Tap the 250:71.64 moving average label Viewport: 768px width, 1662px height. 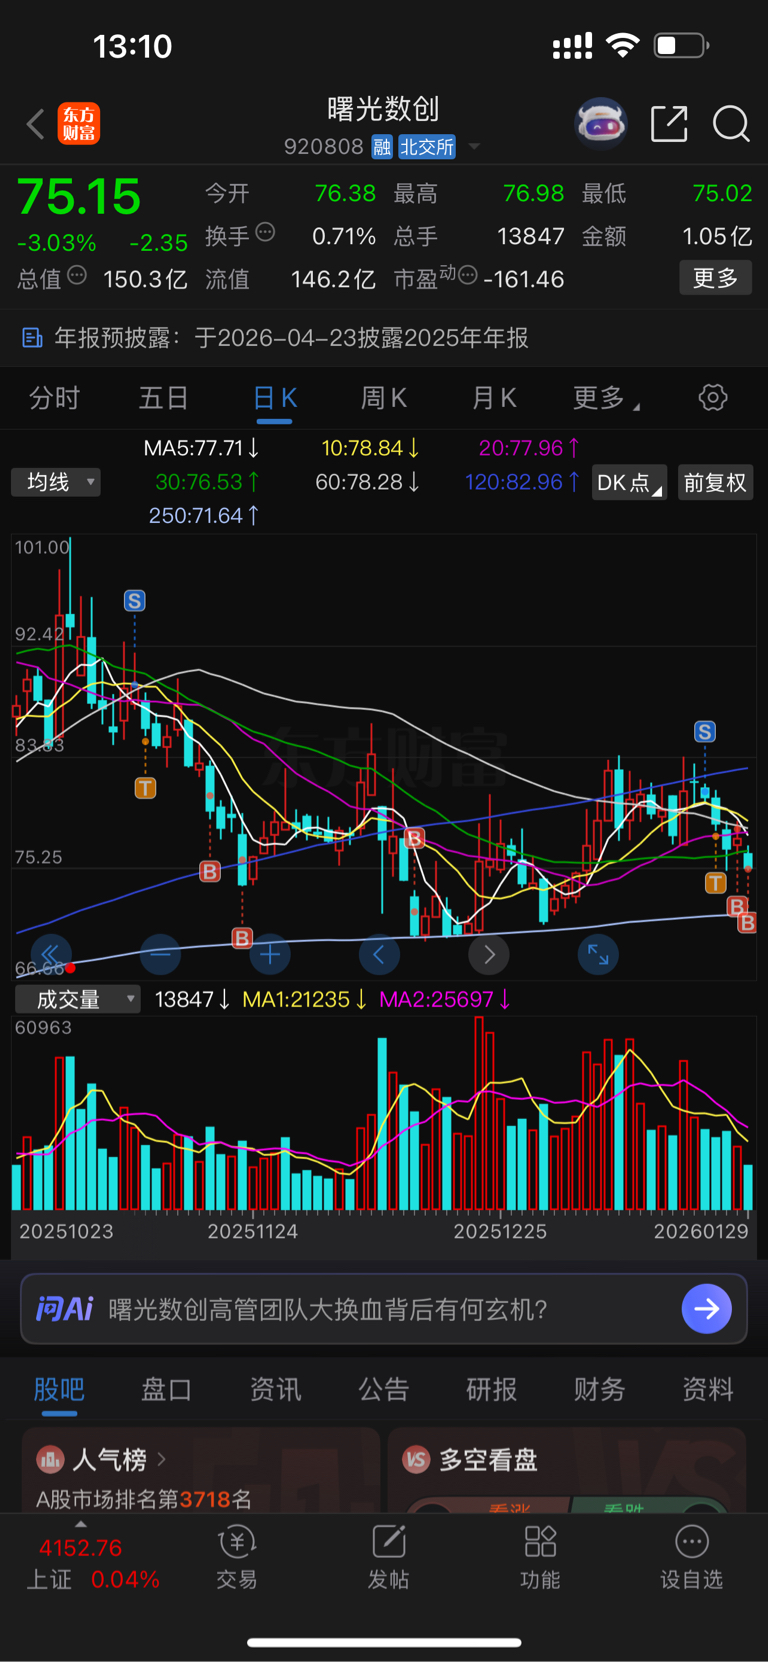pyautogui.click(x=204, y=516)
